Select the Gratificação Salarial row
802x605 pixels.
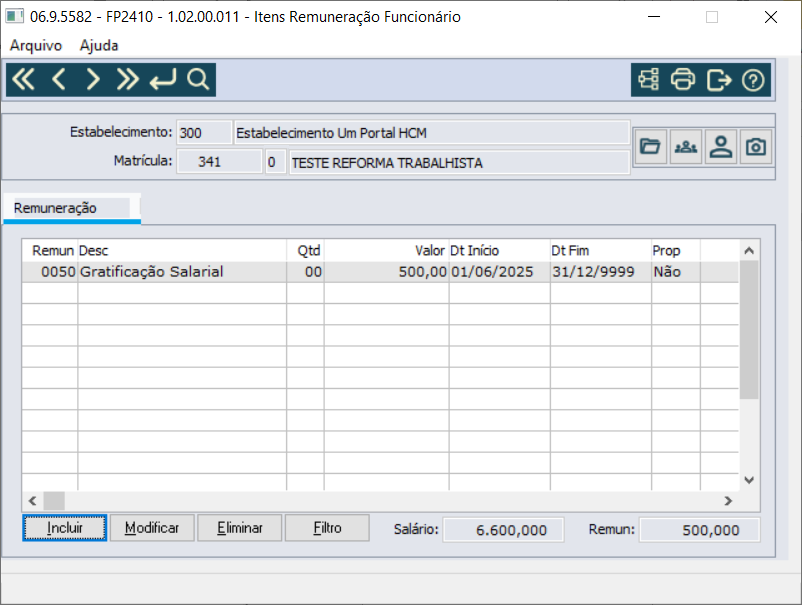(380, 272)
